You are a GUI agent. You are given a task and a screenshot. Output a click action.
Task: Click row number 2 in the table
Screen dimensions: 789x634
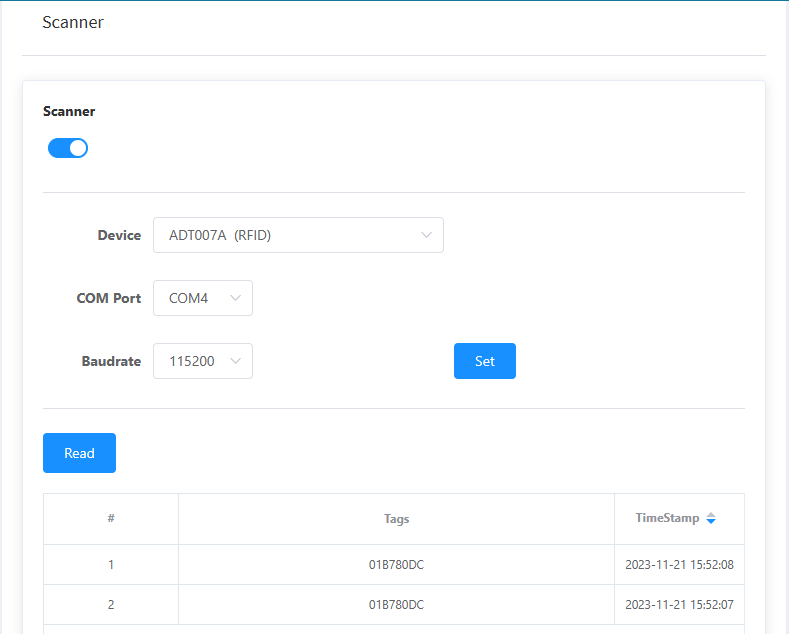point(111,605)
